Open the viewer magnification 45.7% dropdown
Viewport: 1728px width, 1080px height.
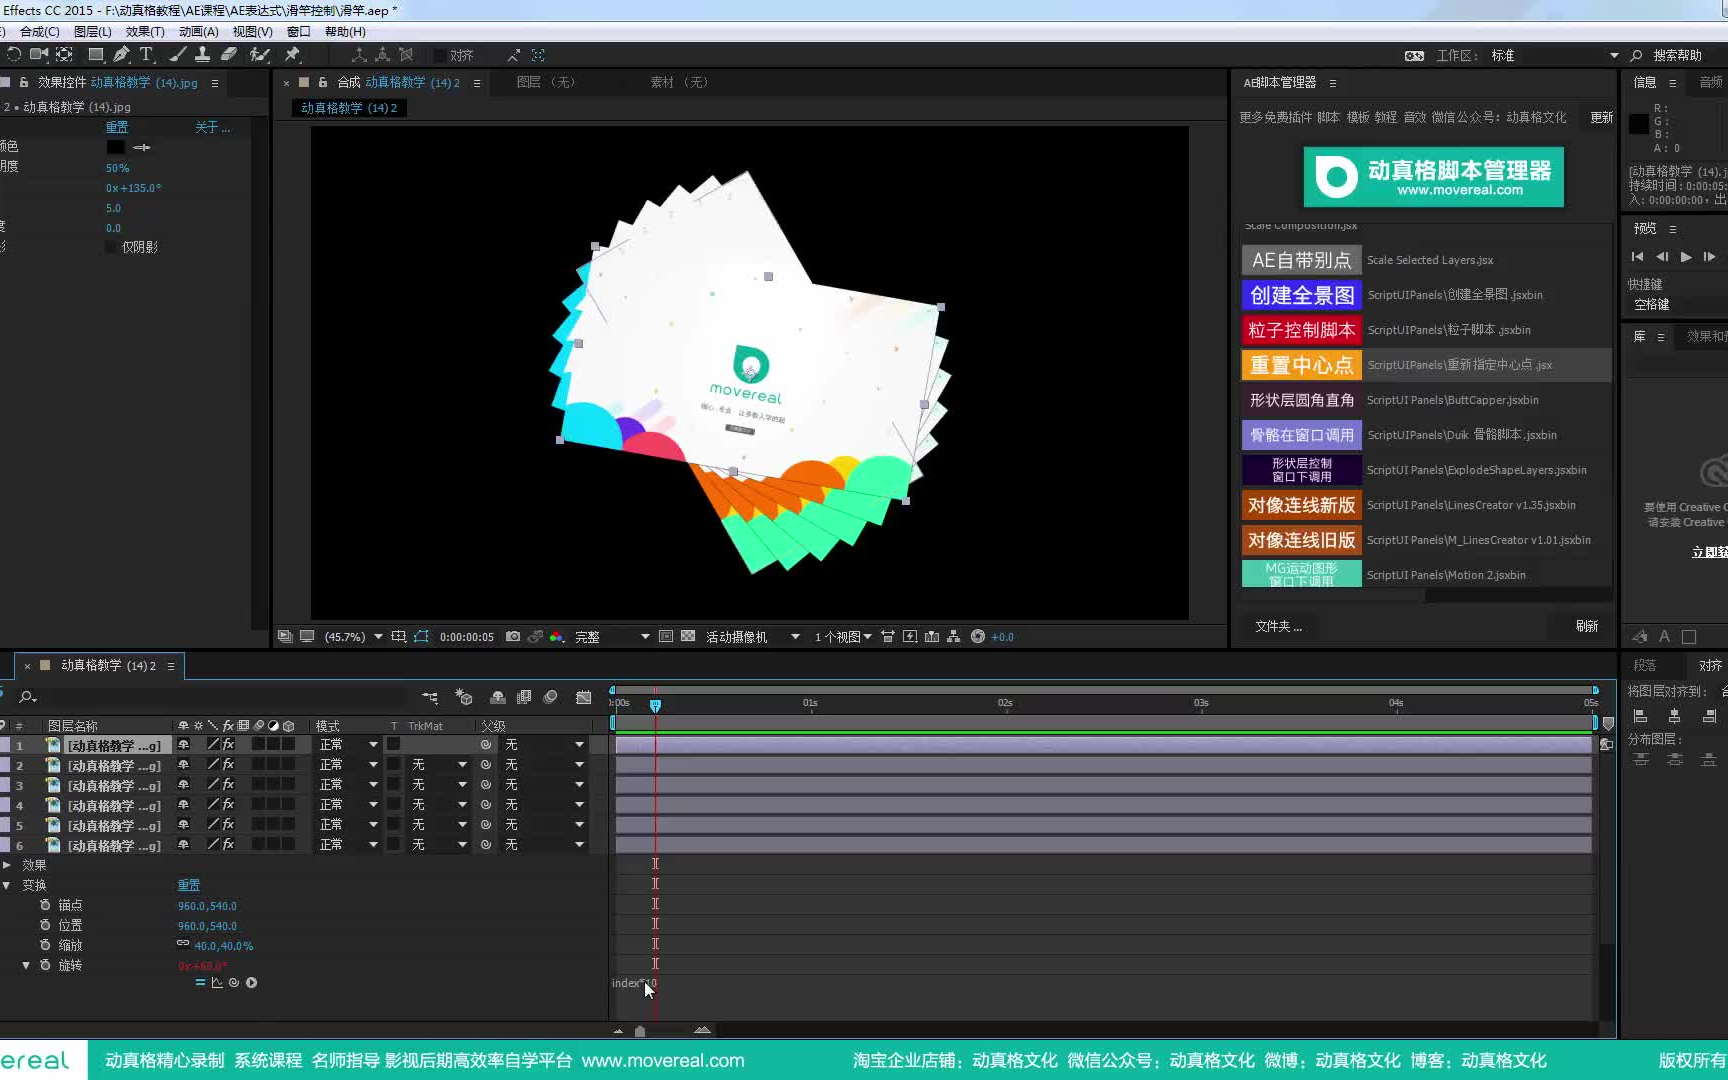[x=353, y=637]
